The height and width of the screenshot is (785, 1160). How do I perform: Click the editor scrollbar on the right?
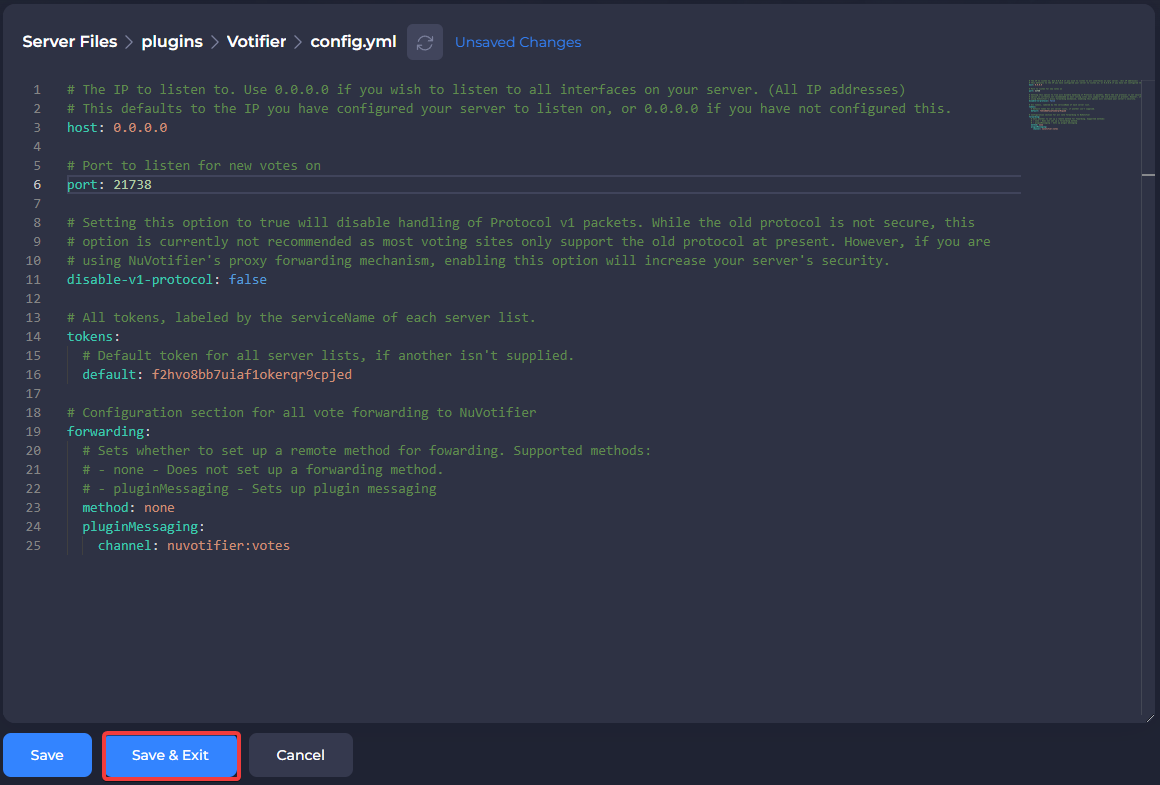point(1148,175)
